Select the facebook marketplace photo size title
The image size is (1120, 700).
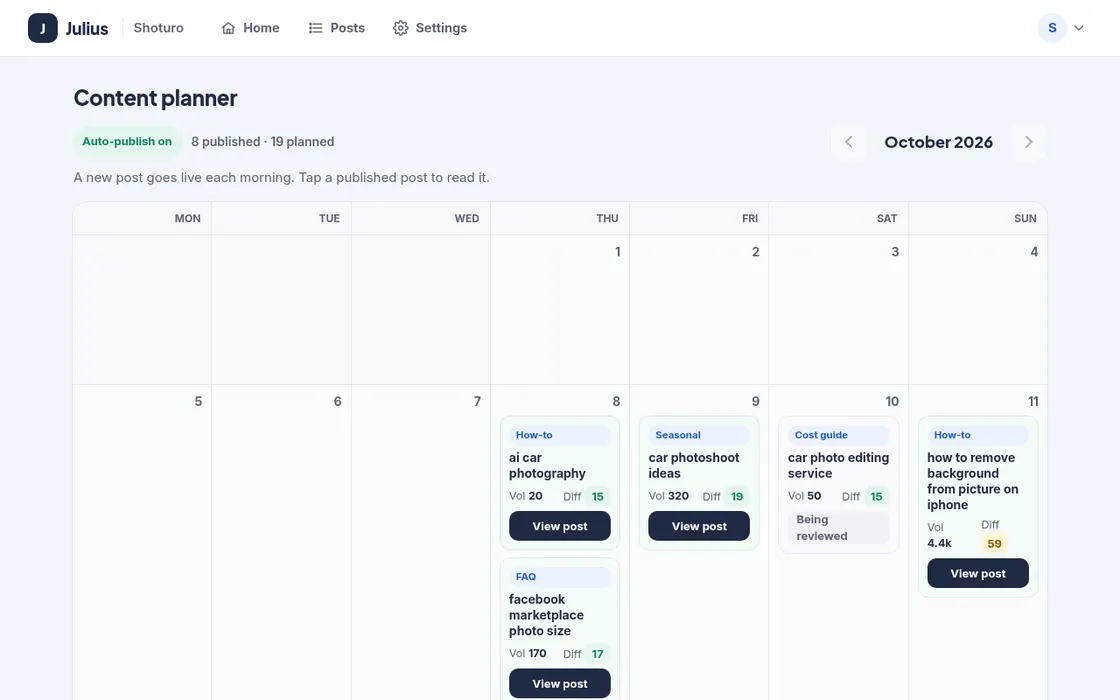(546, 615)
